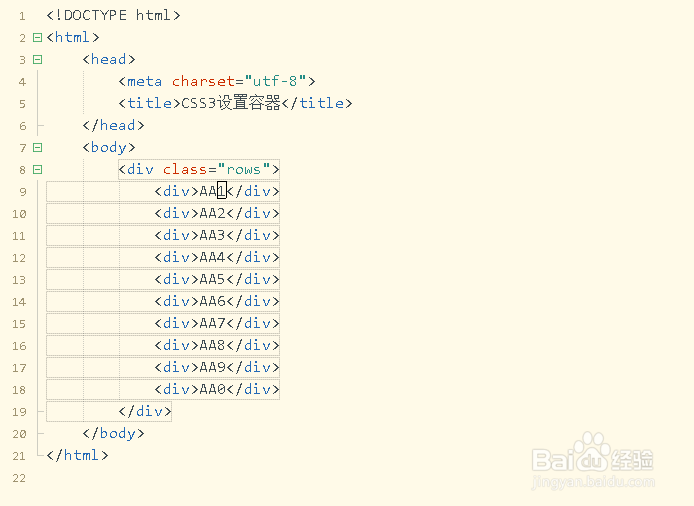Viewport: 694px width, 506px height.
Task: Place cursor on the AA9 text
Action: pyautogui.click(x=213, y=368)
